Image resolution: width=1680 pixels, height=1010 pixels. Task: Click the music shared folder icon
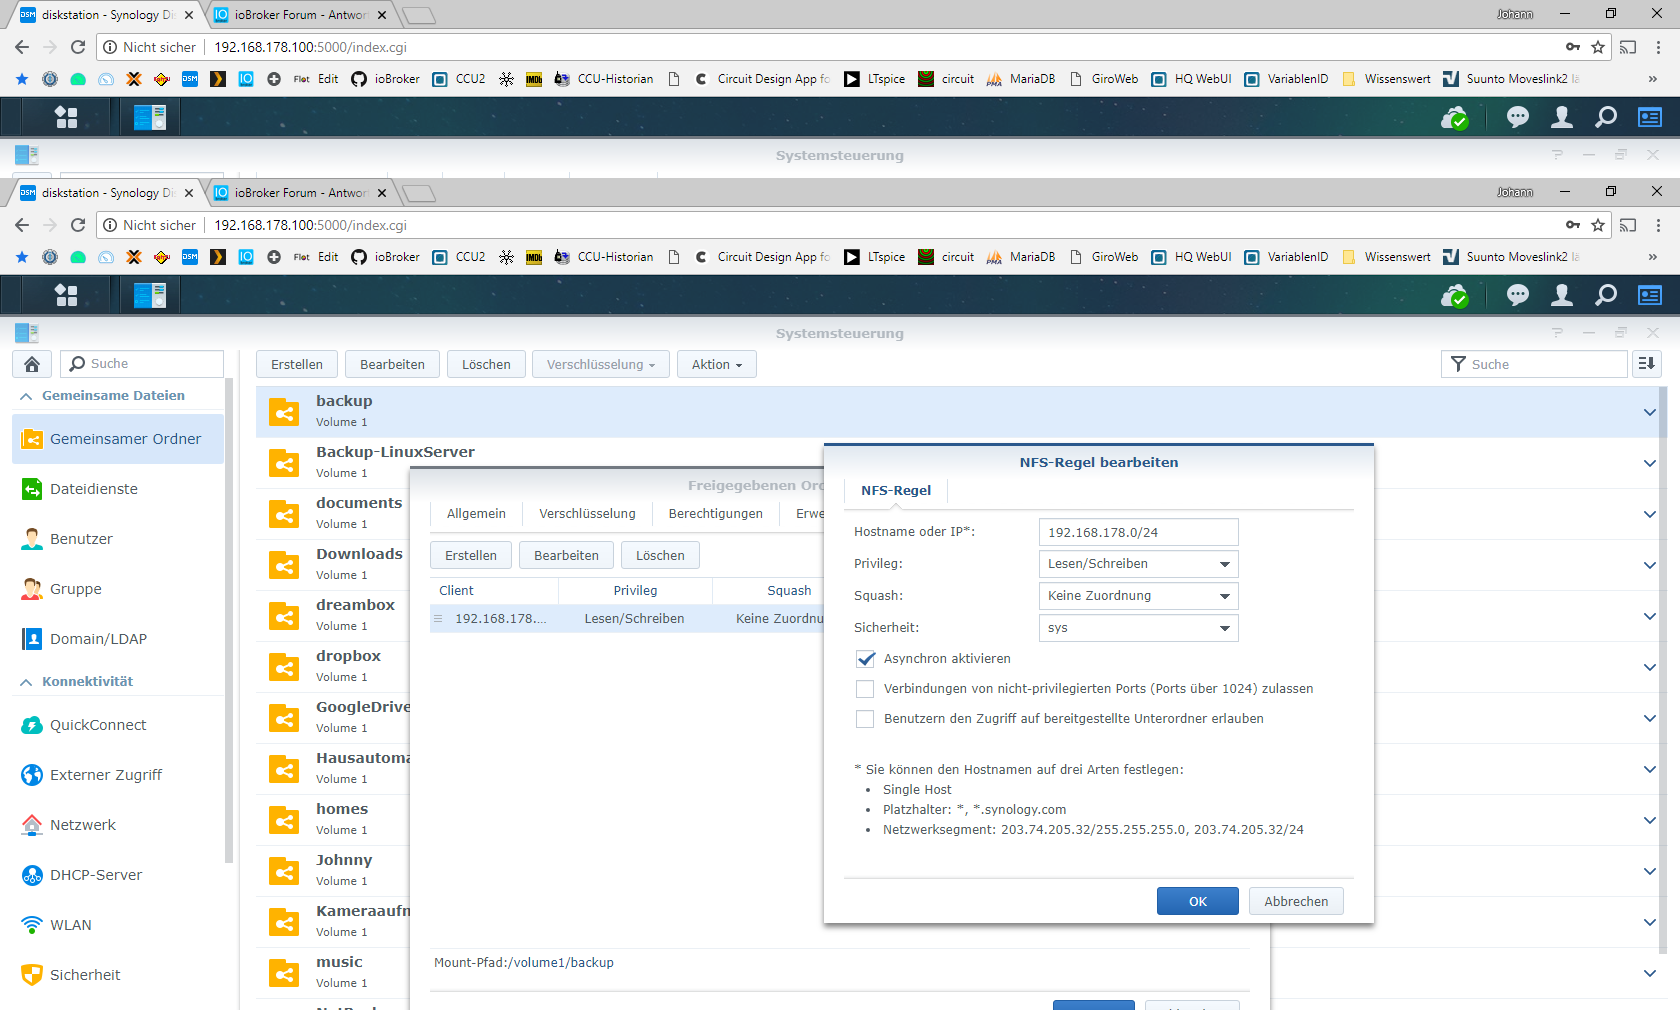[284, 973]
